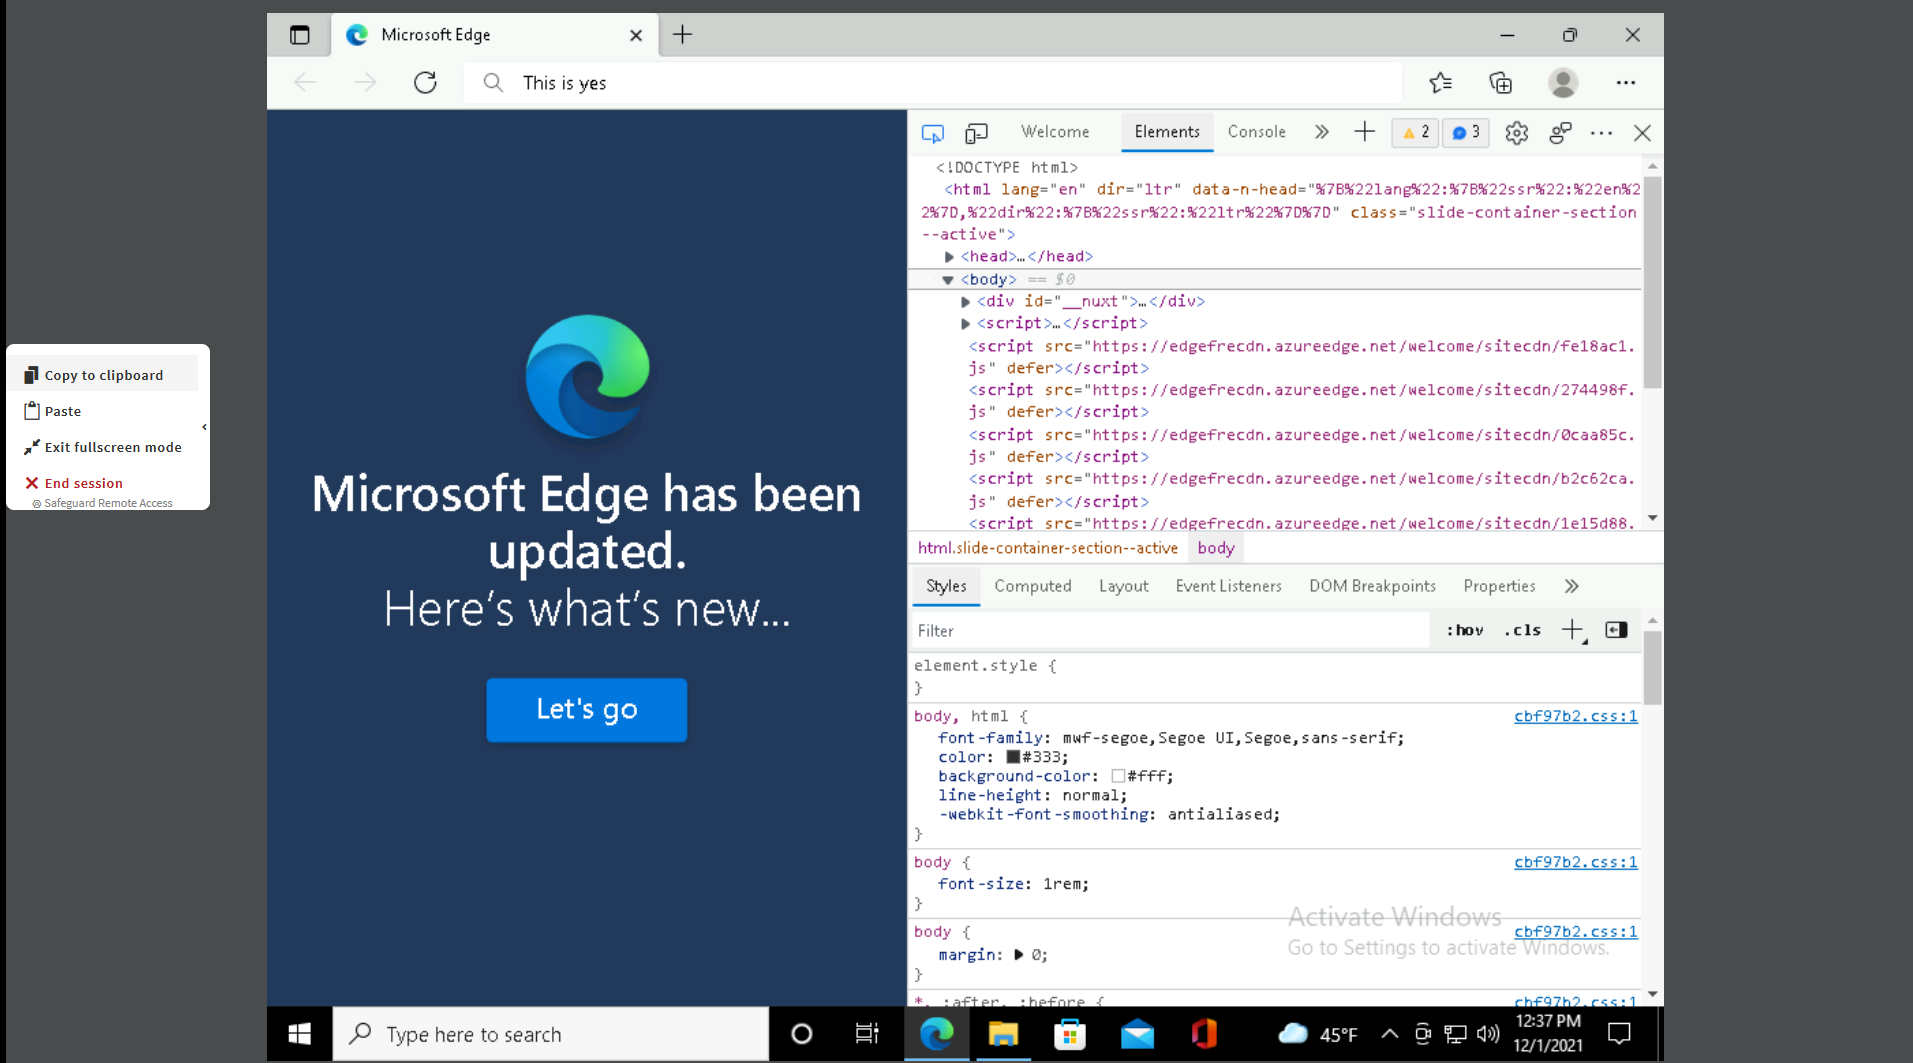Collapse the body element node

[948, 280]
